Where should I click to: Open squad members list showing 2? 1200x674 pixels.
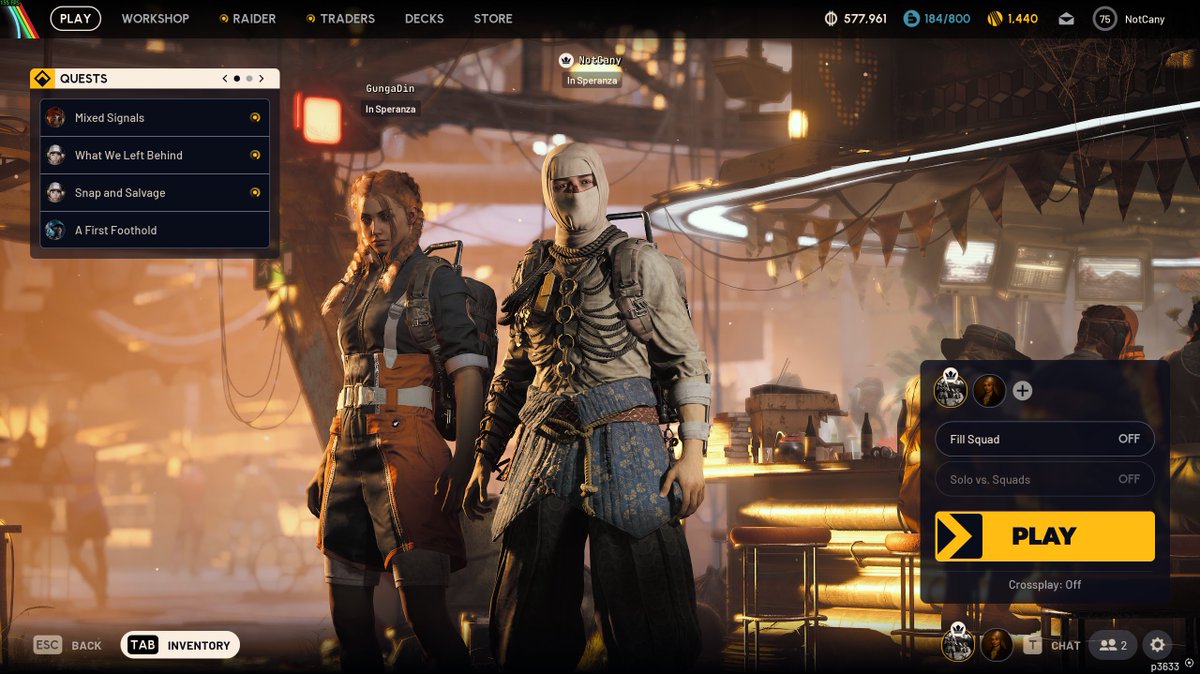coord(1113,645)
